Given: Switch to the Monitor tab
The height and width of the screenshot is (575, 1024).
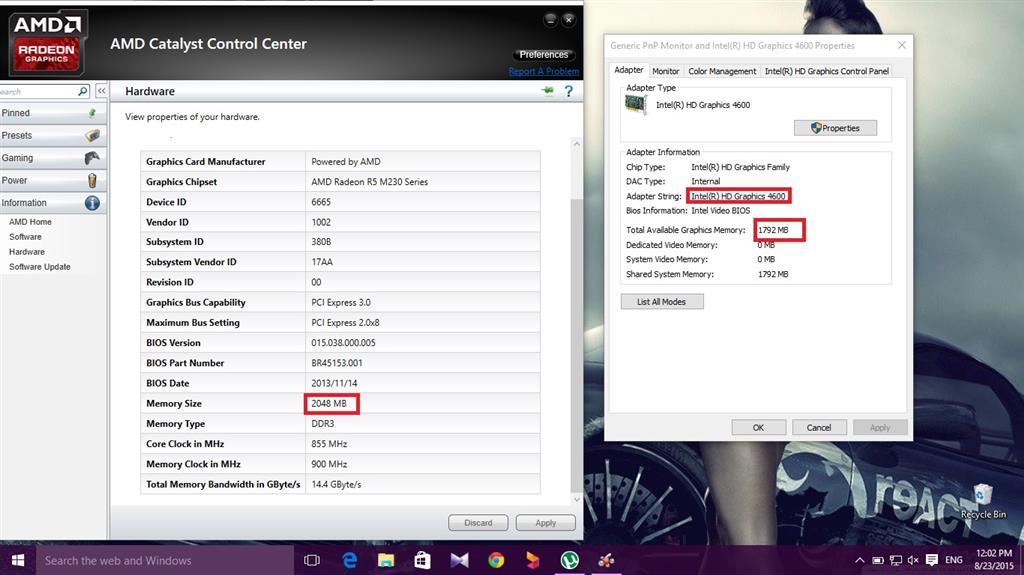Looking at the screenshot, I should click(665, 71).
